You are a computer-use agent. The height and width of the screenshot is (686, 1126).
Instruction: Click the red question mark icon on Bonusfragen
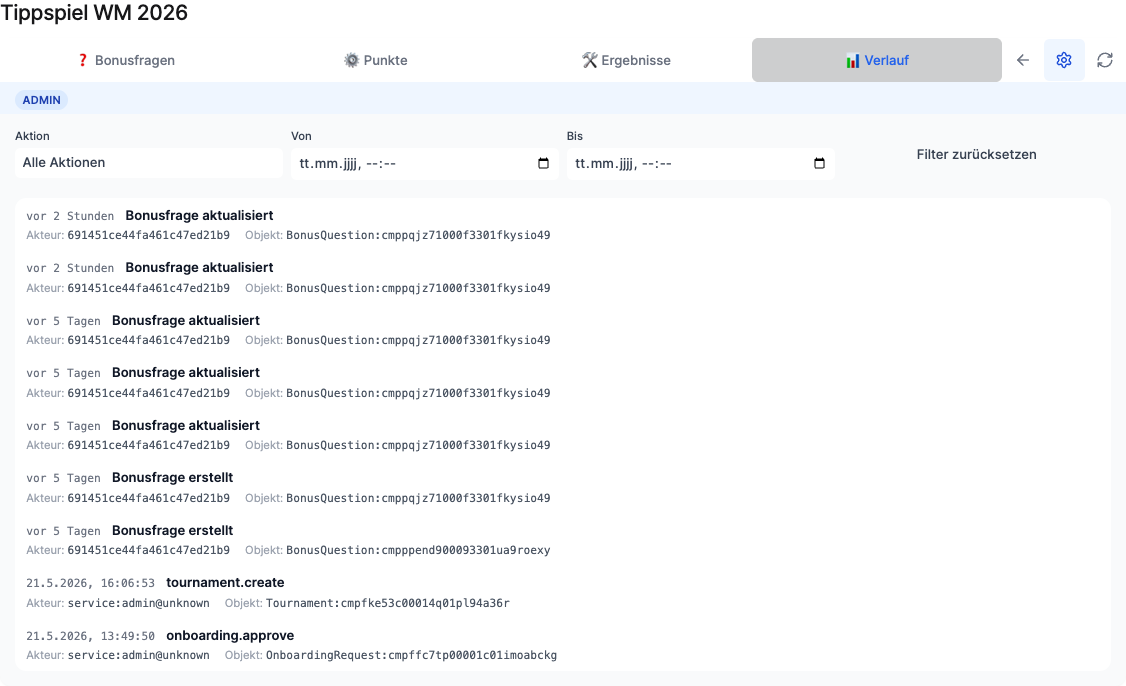(83, 60)
